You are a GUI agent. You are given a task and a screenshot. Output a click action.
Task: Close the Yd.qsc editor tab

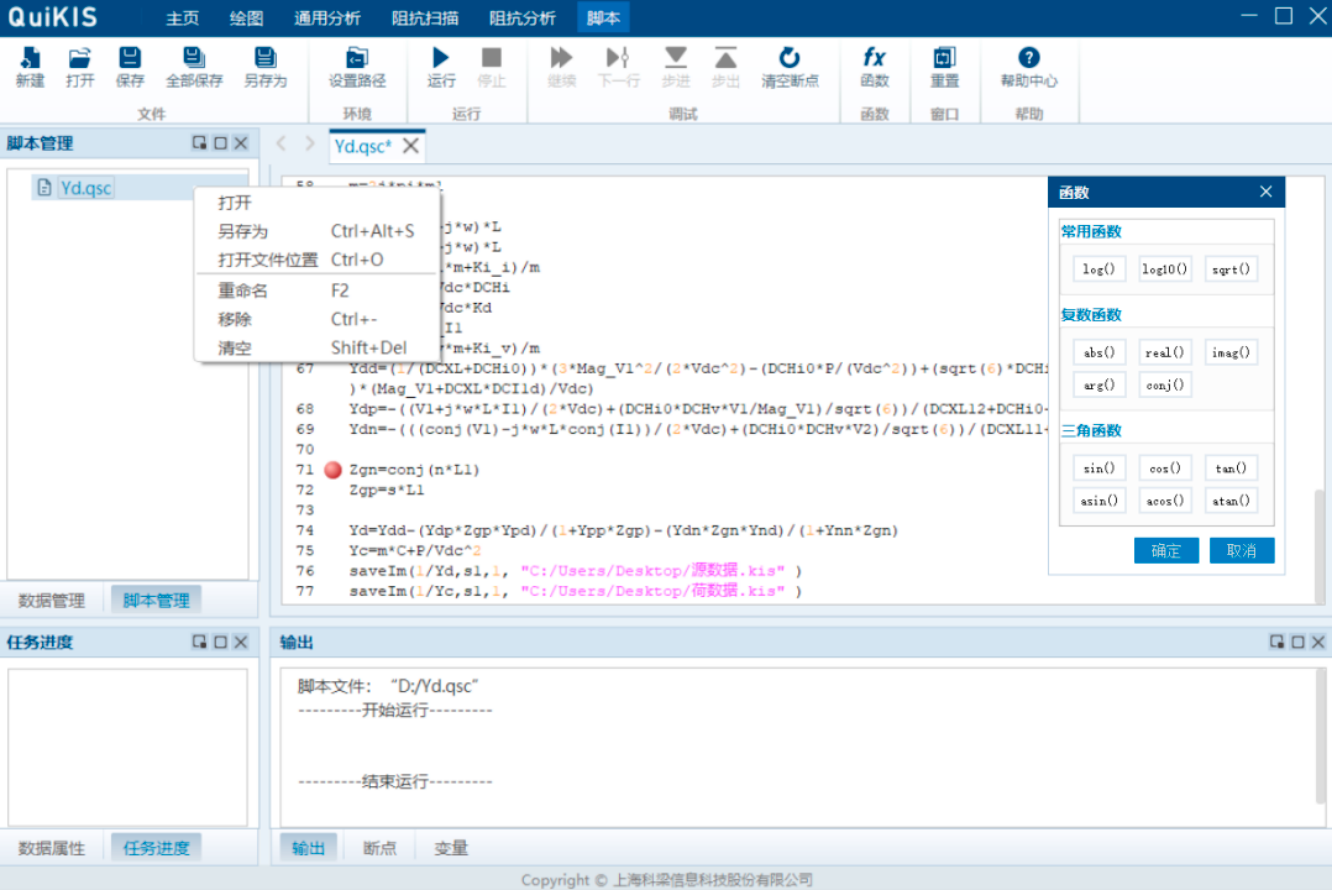point(410,146)
